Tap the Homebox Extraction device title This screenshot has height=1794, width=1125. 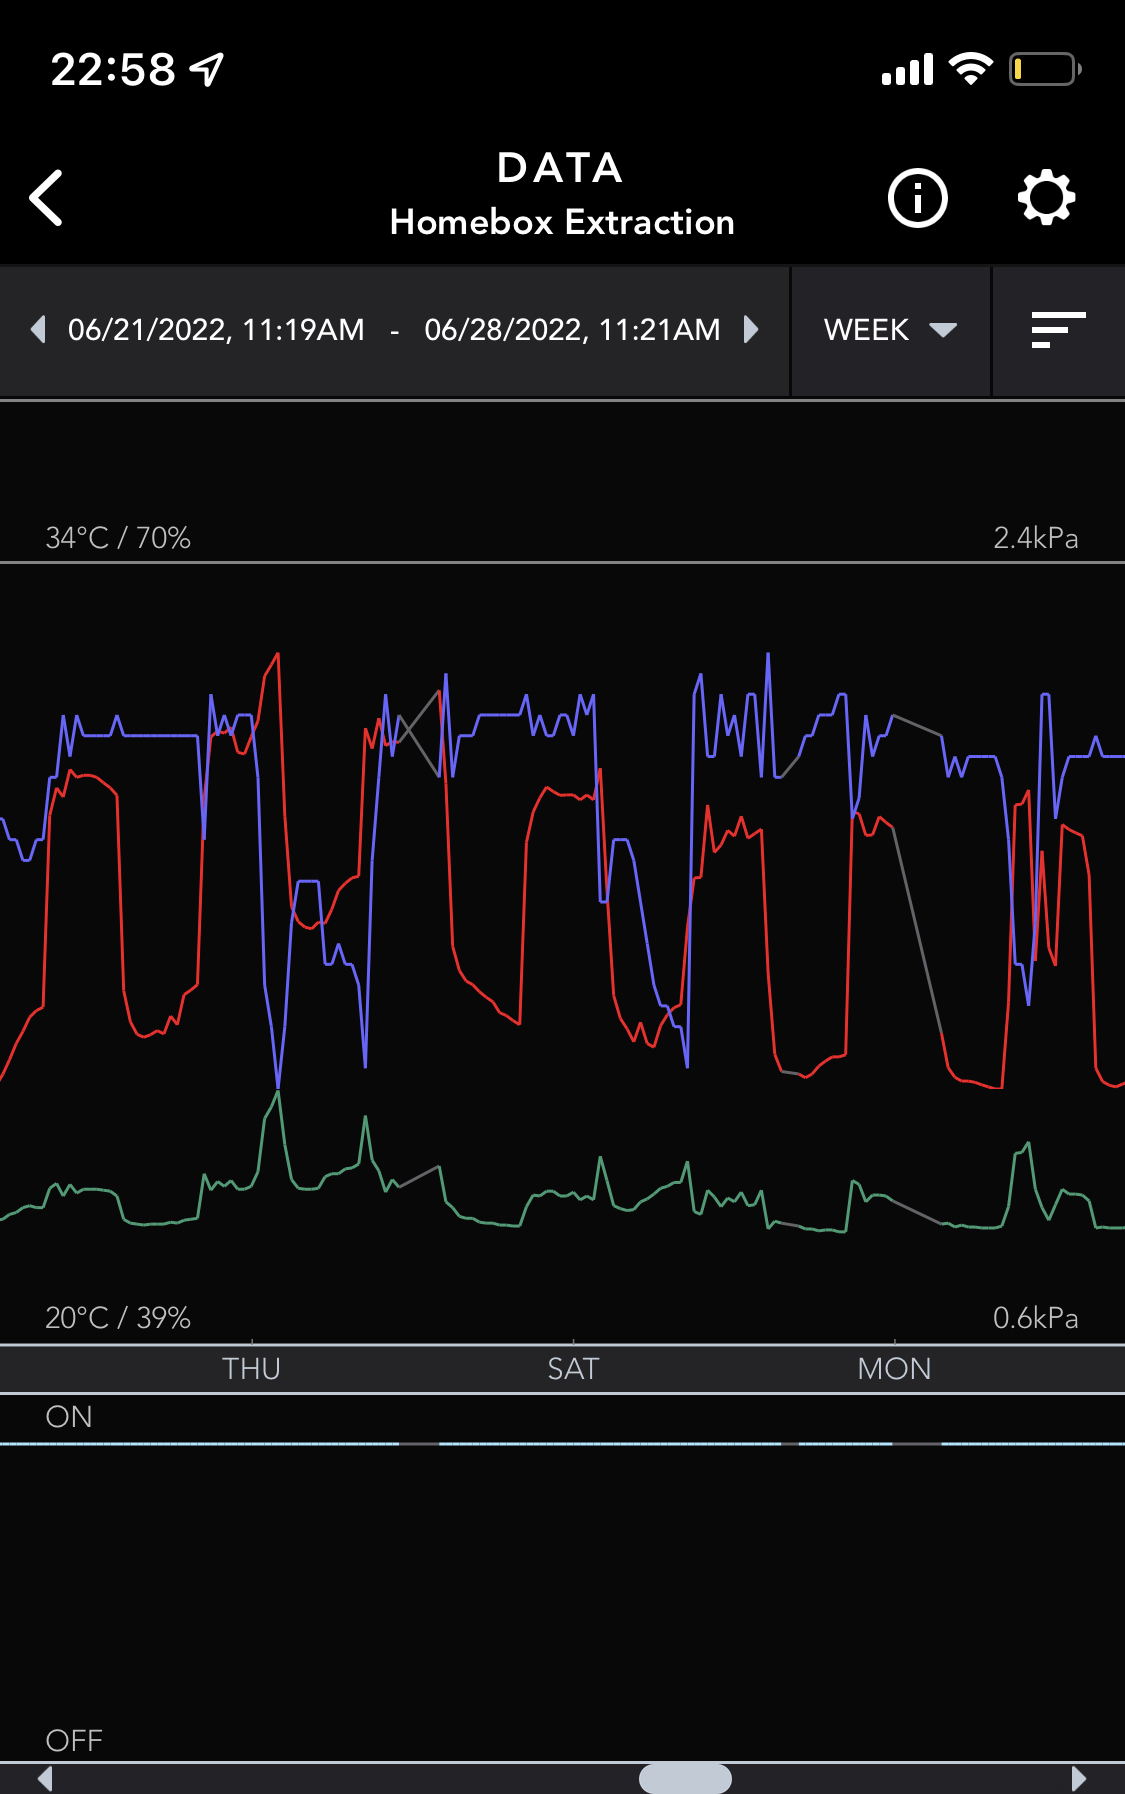tap(562, 222)
